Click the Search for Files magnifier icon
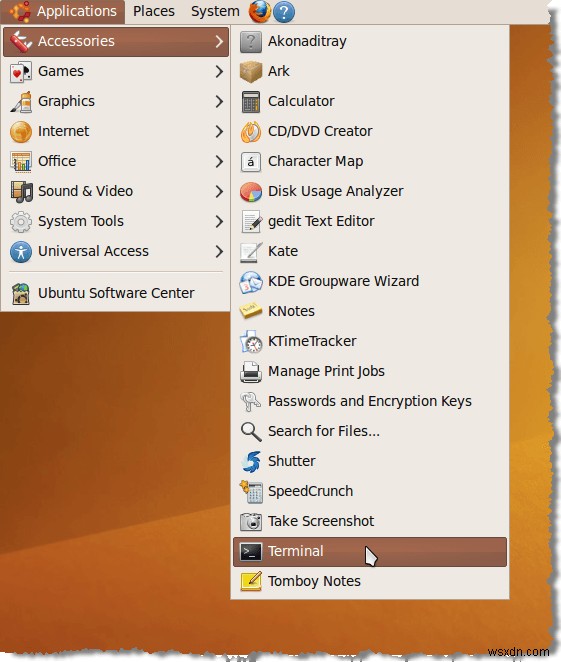The image size is (561, 662). (251, 432)
